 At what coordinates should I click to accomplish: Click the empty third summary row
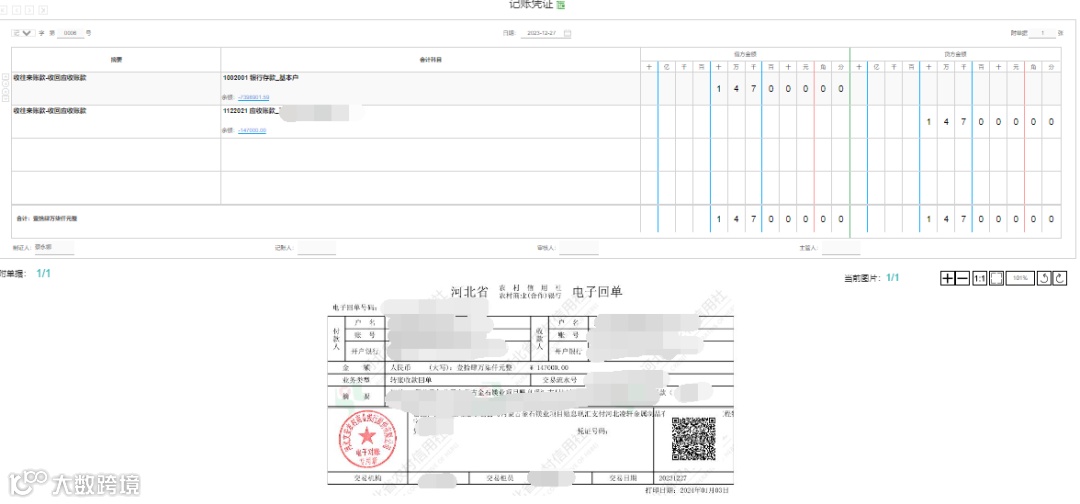(116, 155)
